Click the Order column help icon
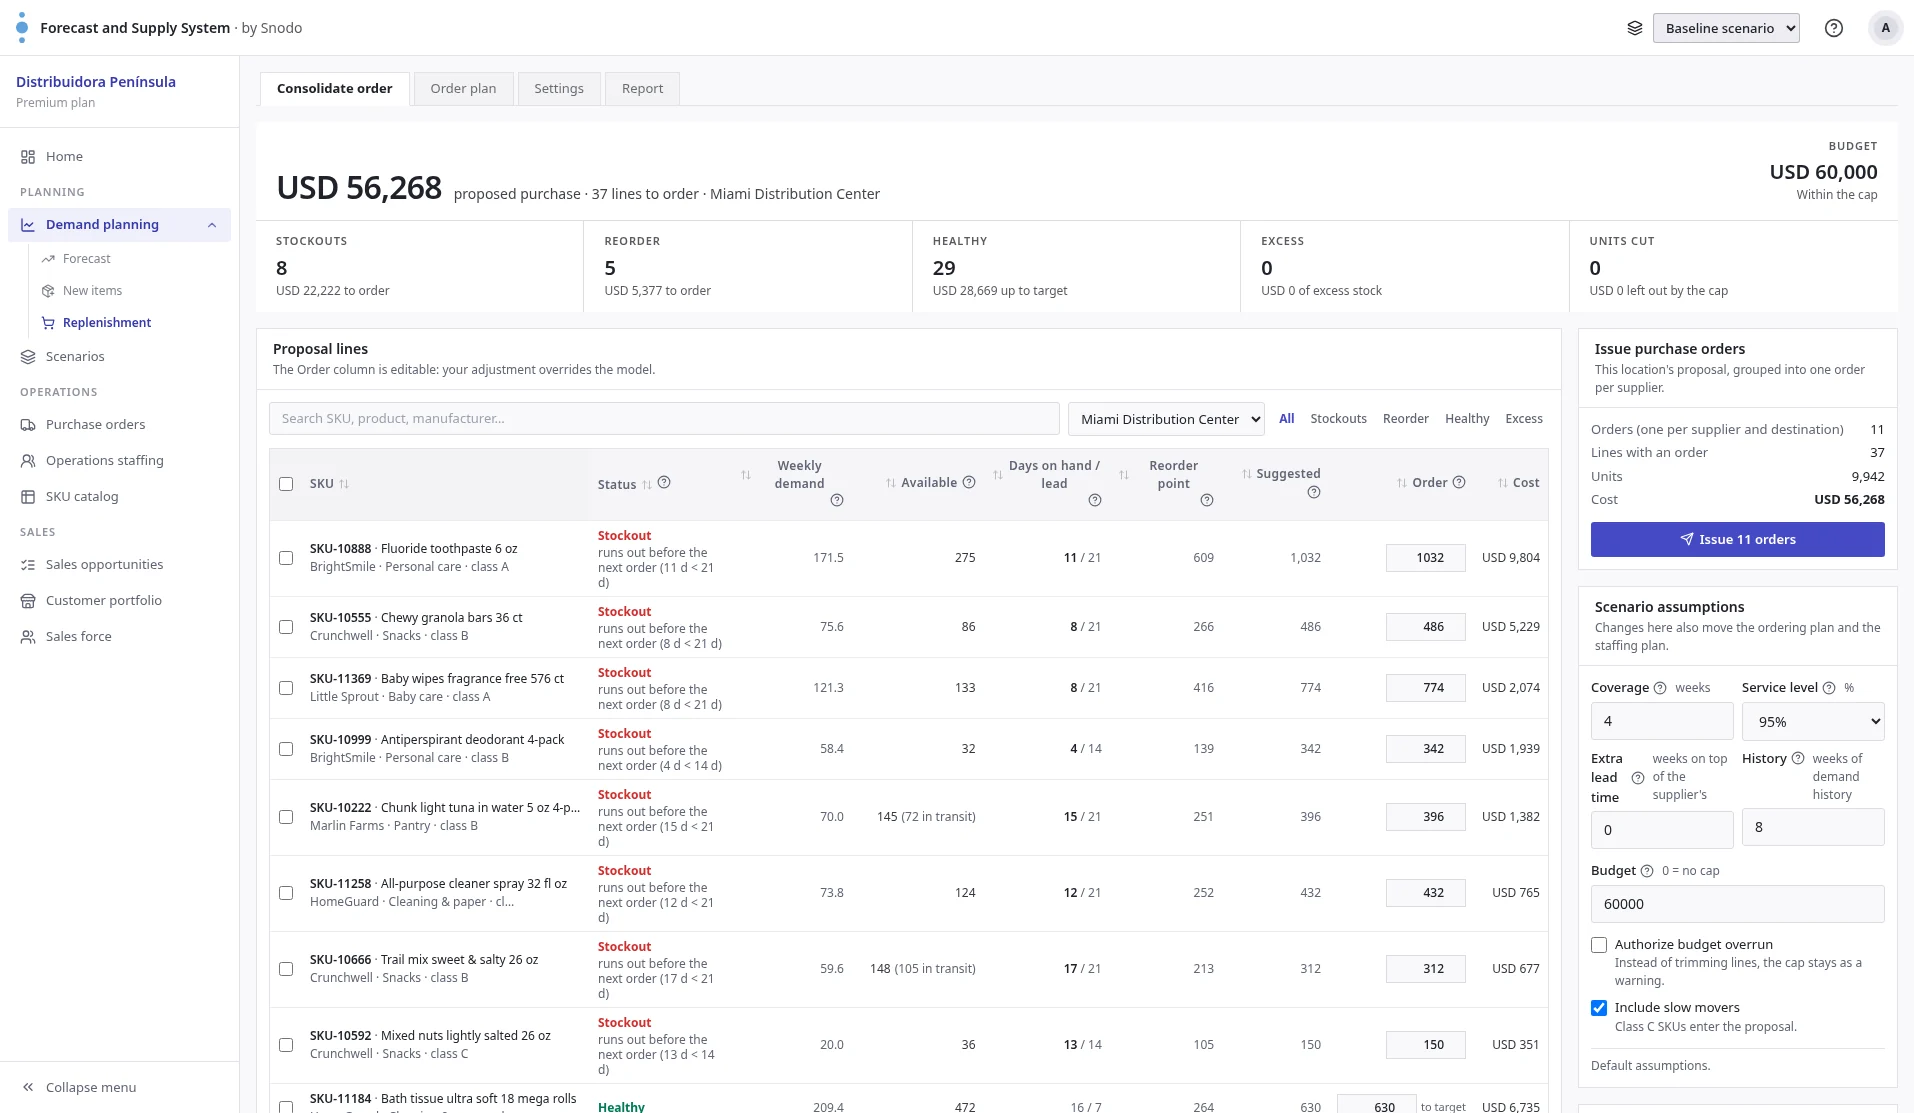 point(1459,483)
